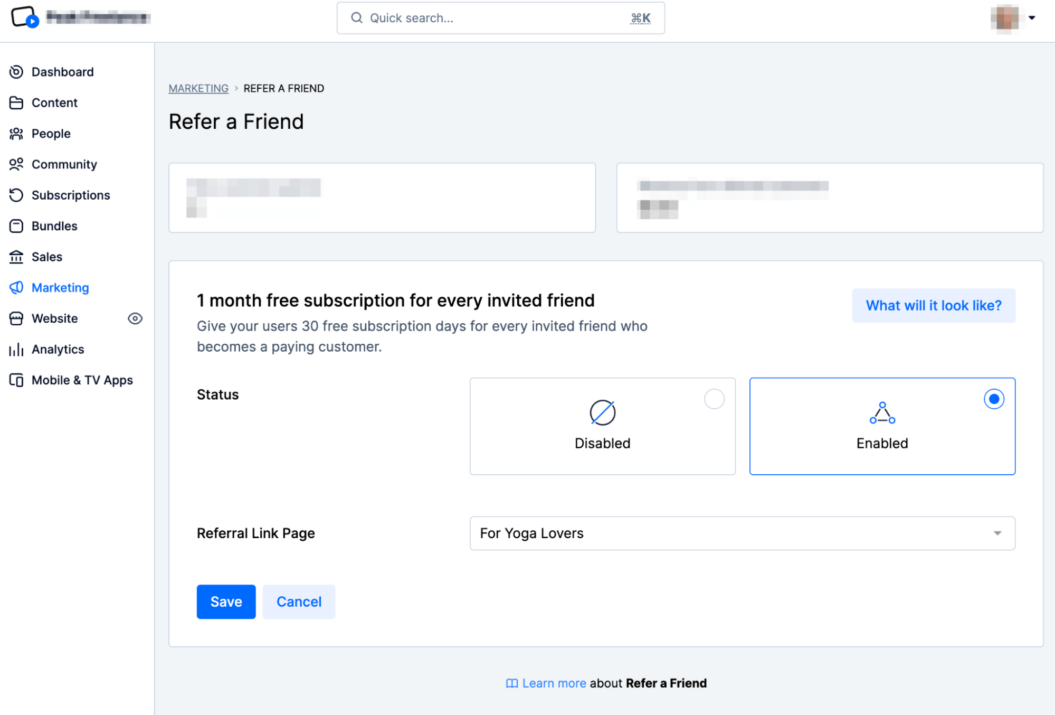Open the People menu item

(x=51, y=134)
